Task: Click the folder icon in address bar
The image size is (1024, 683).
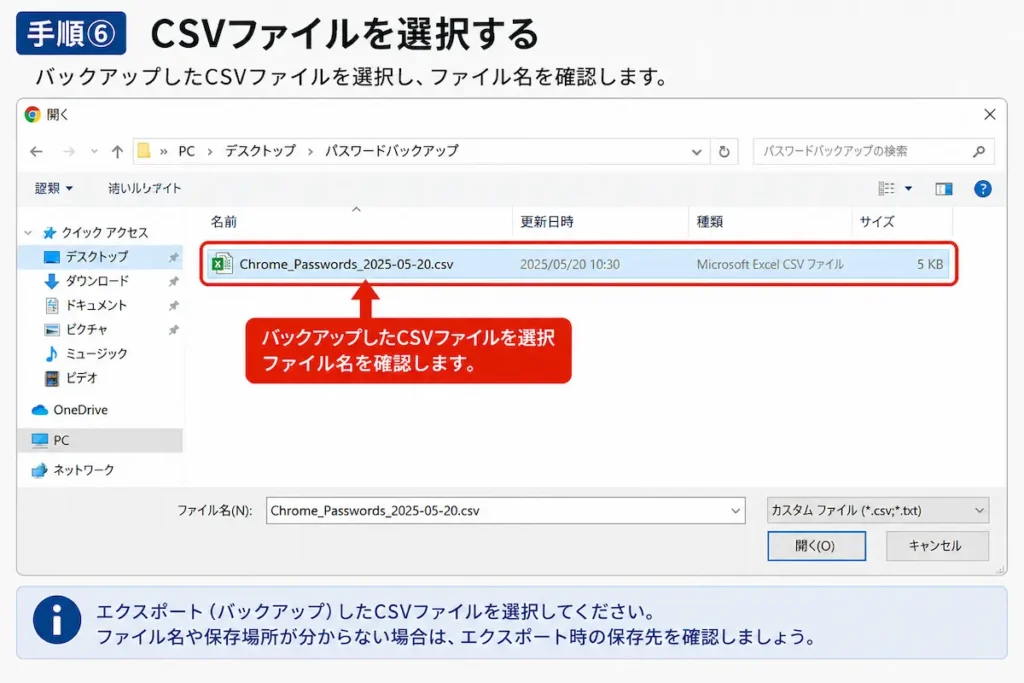Action: pos(144,151)
